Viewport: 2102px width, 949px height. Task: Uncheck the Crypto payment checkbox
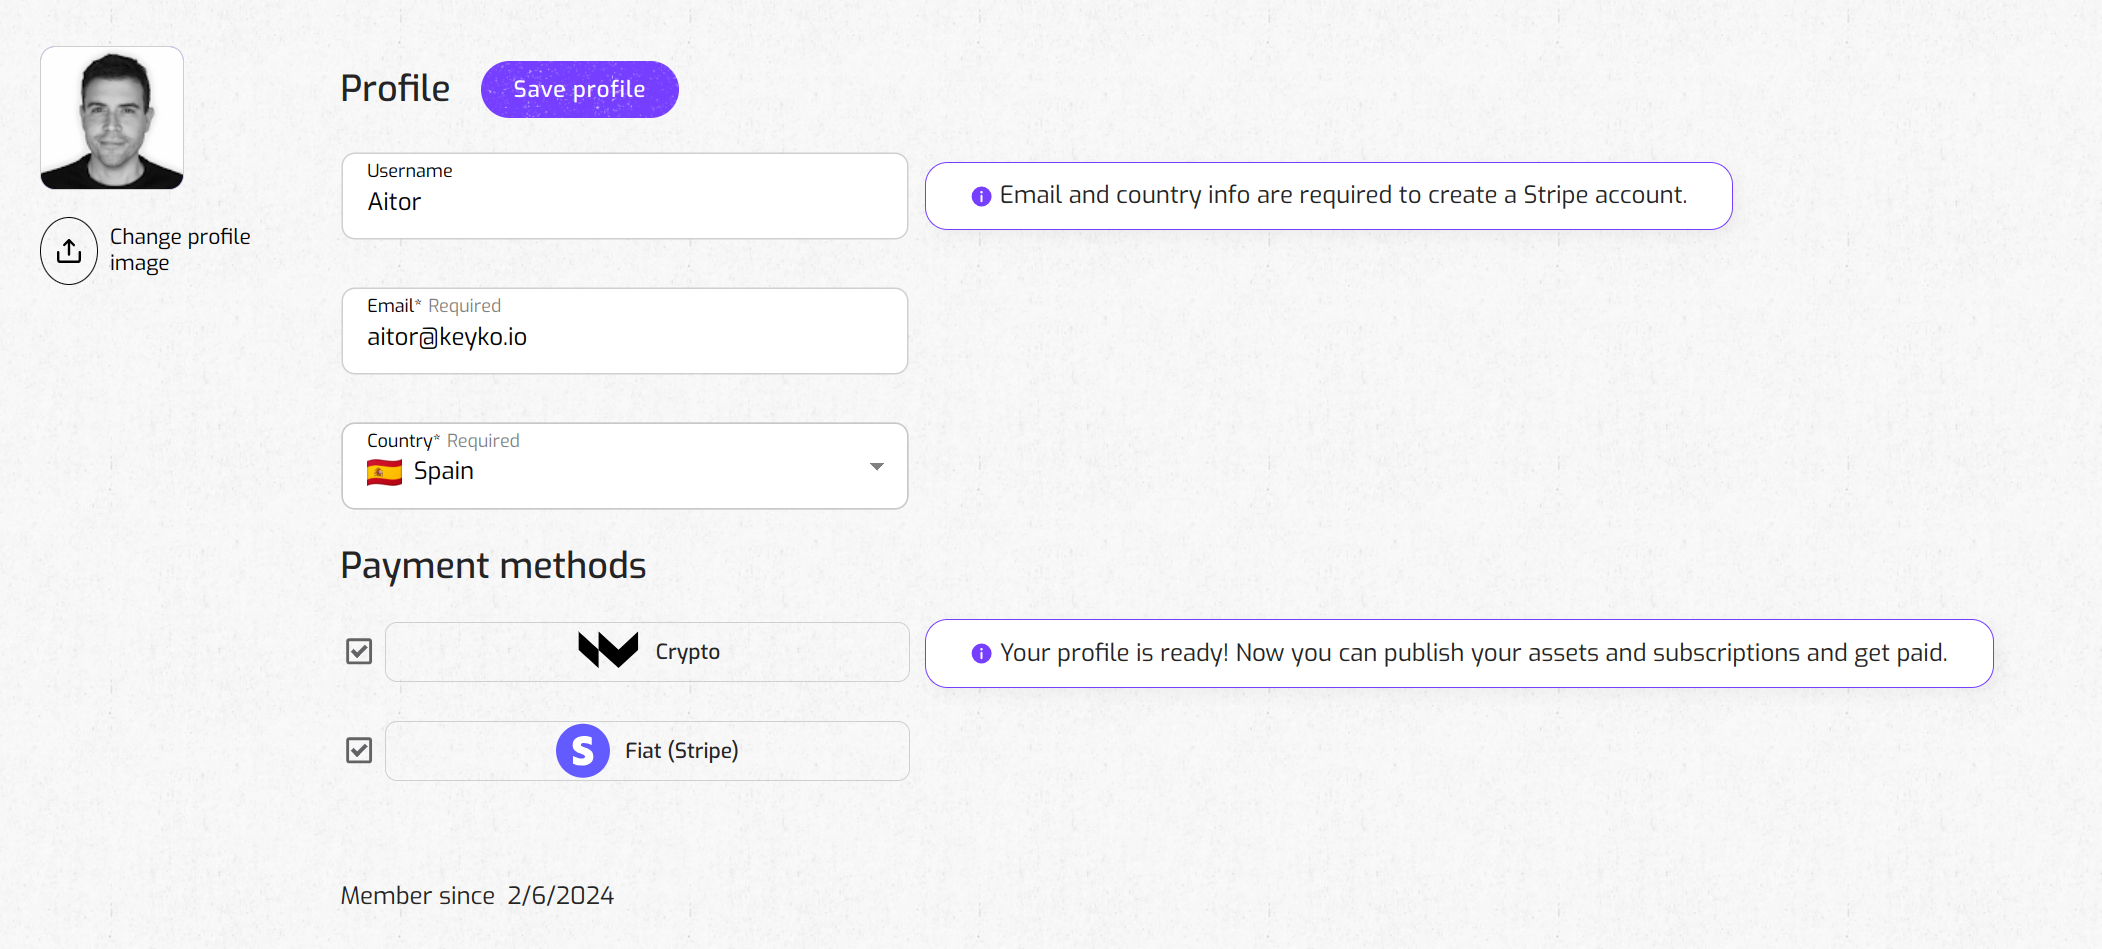click(359, 652)
